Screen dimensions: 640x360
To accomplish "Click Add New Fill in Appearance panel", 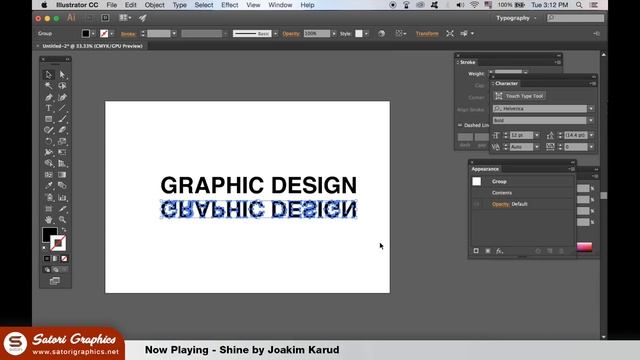I will tap(488, 251).
